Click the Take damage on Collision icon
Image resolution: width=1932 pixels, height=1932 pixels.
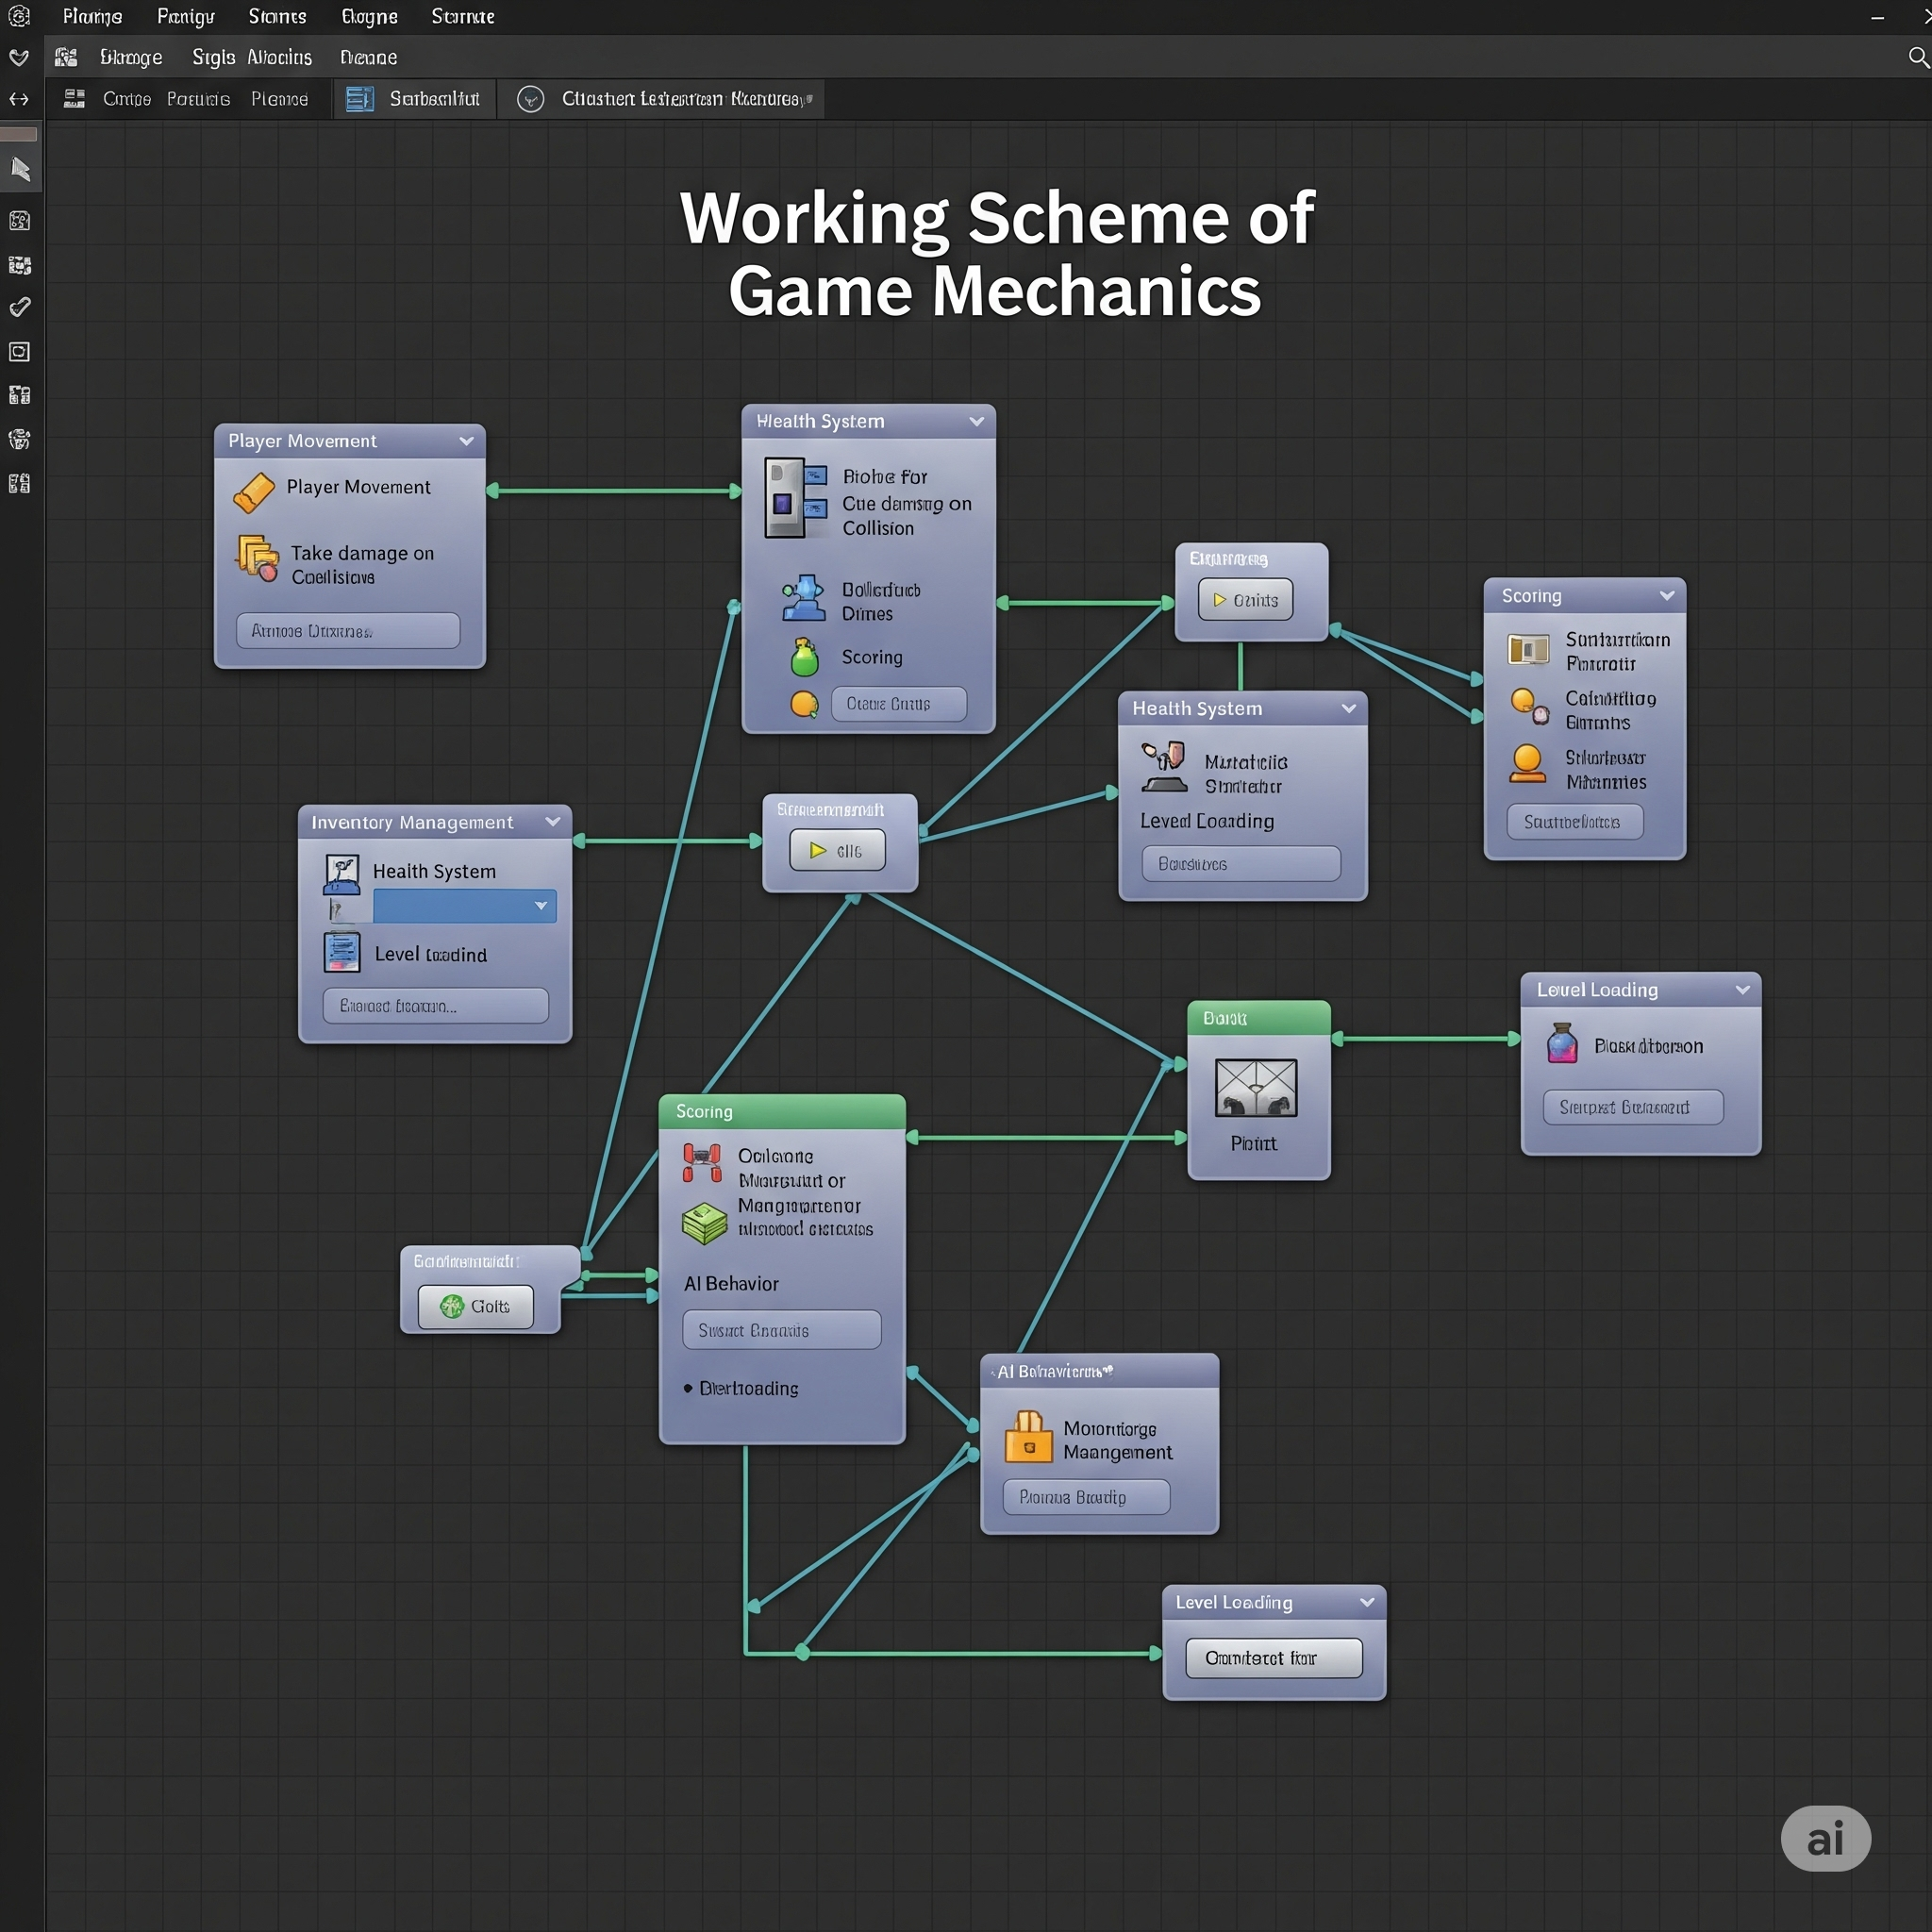click(x=257, y=558)
